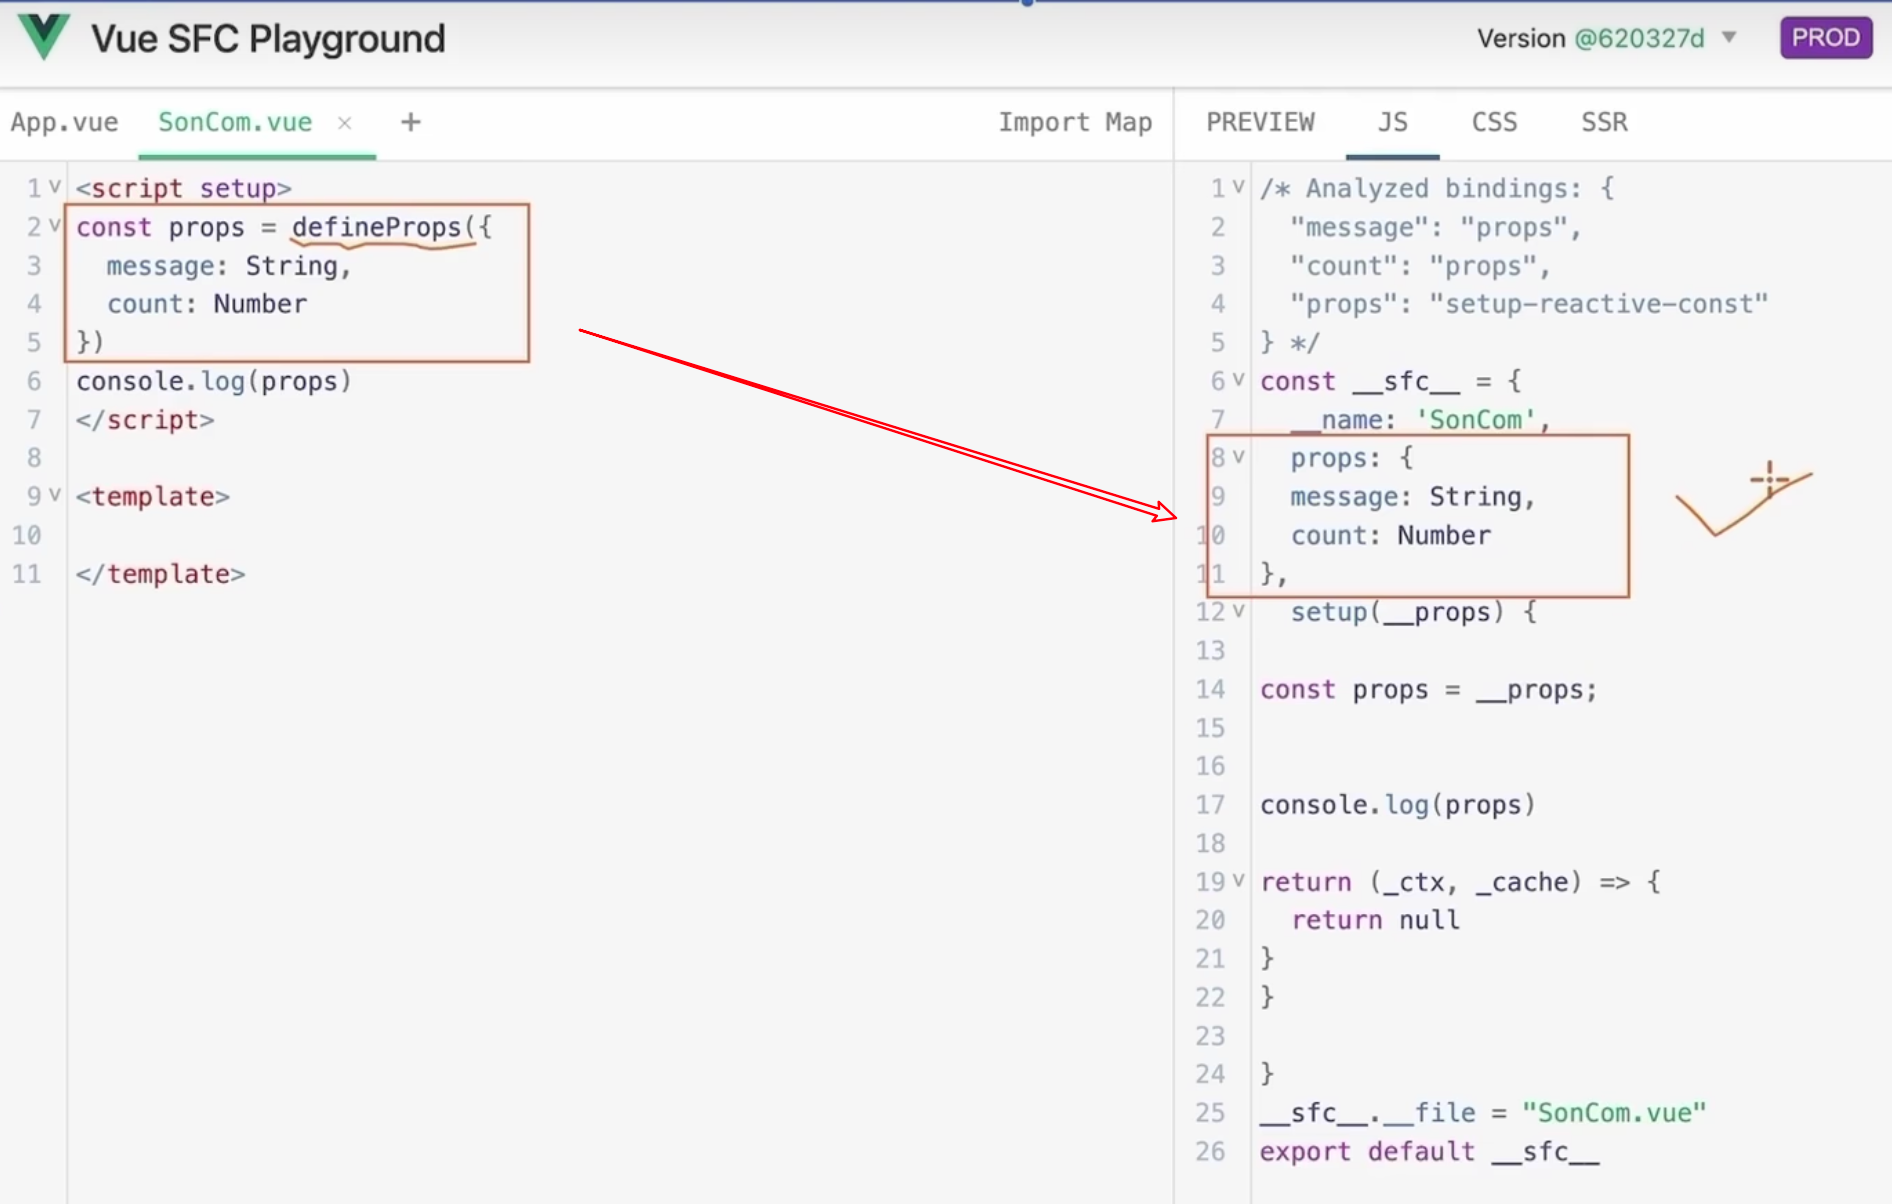
Task: Switch to the App.vue tab
Action: (x=64, y=122)
